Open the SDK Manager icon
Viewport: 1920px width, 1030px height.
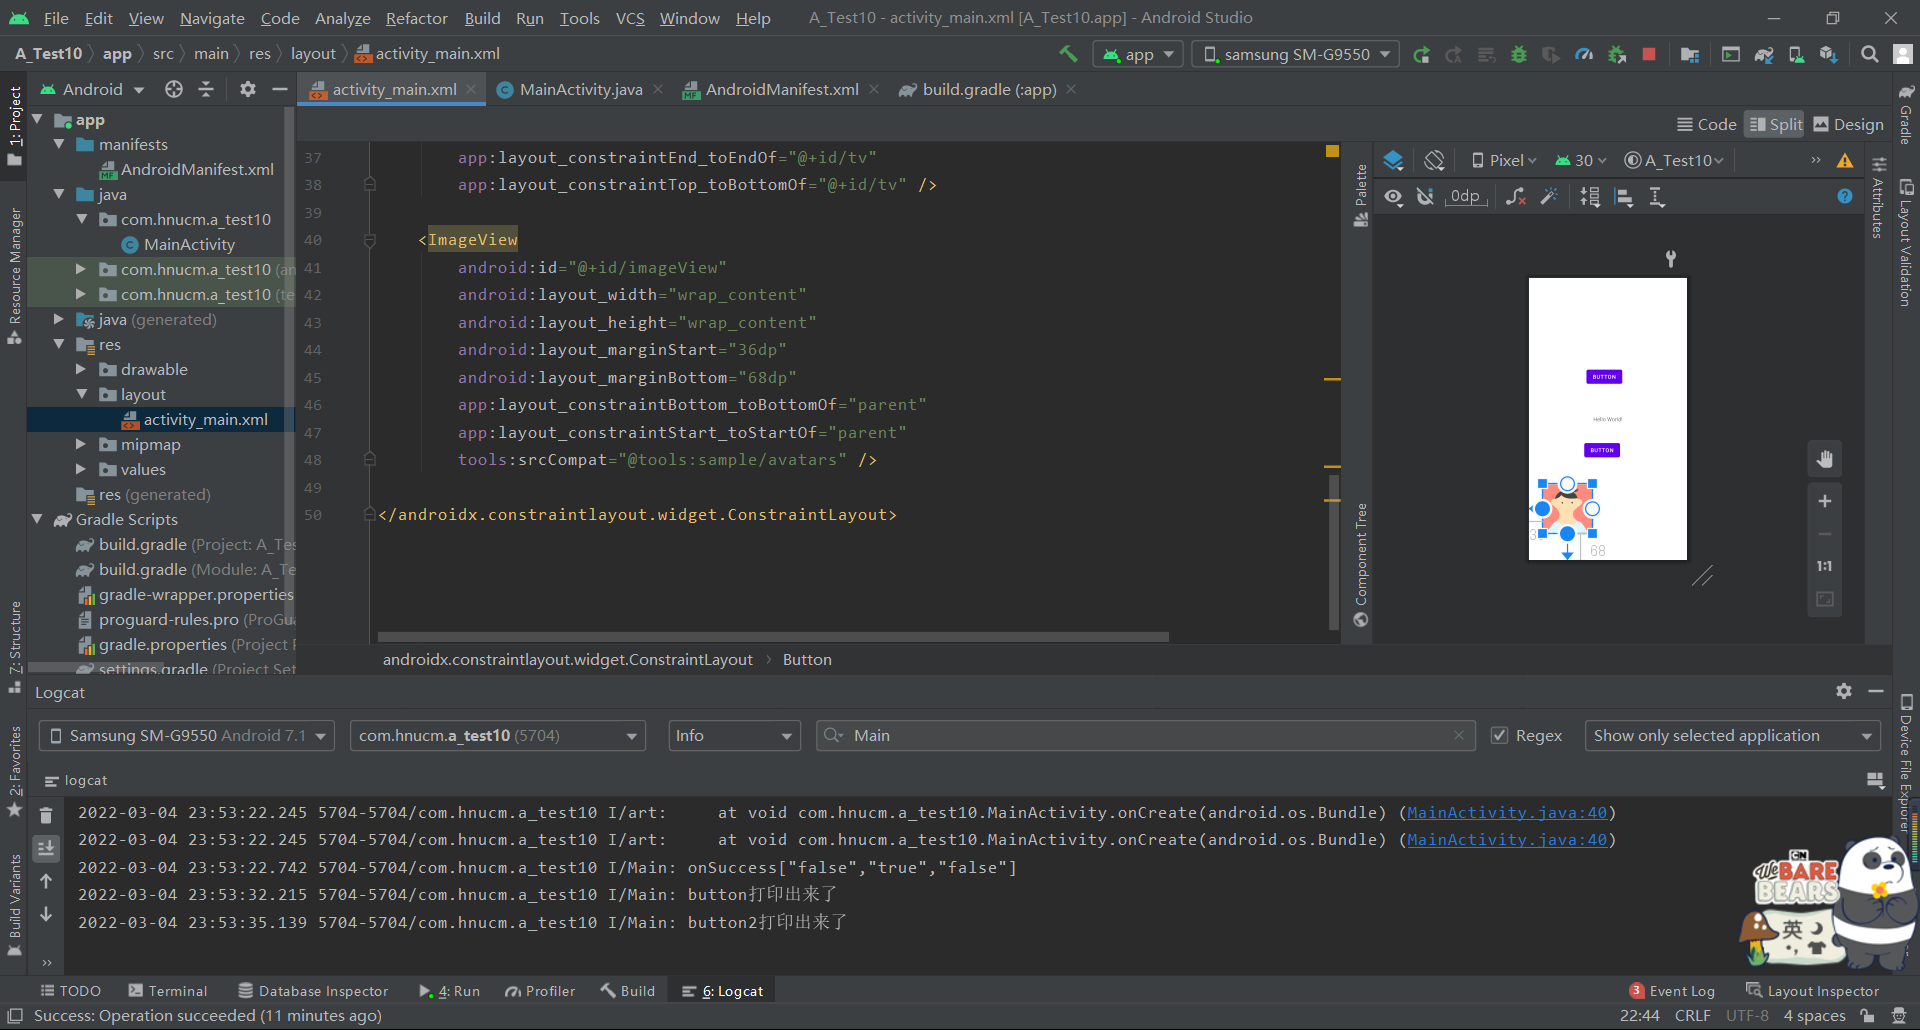(x=1829, y=55)
